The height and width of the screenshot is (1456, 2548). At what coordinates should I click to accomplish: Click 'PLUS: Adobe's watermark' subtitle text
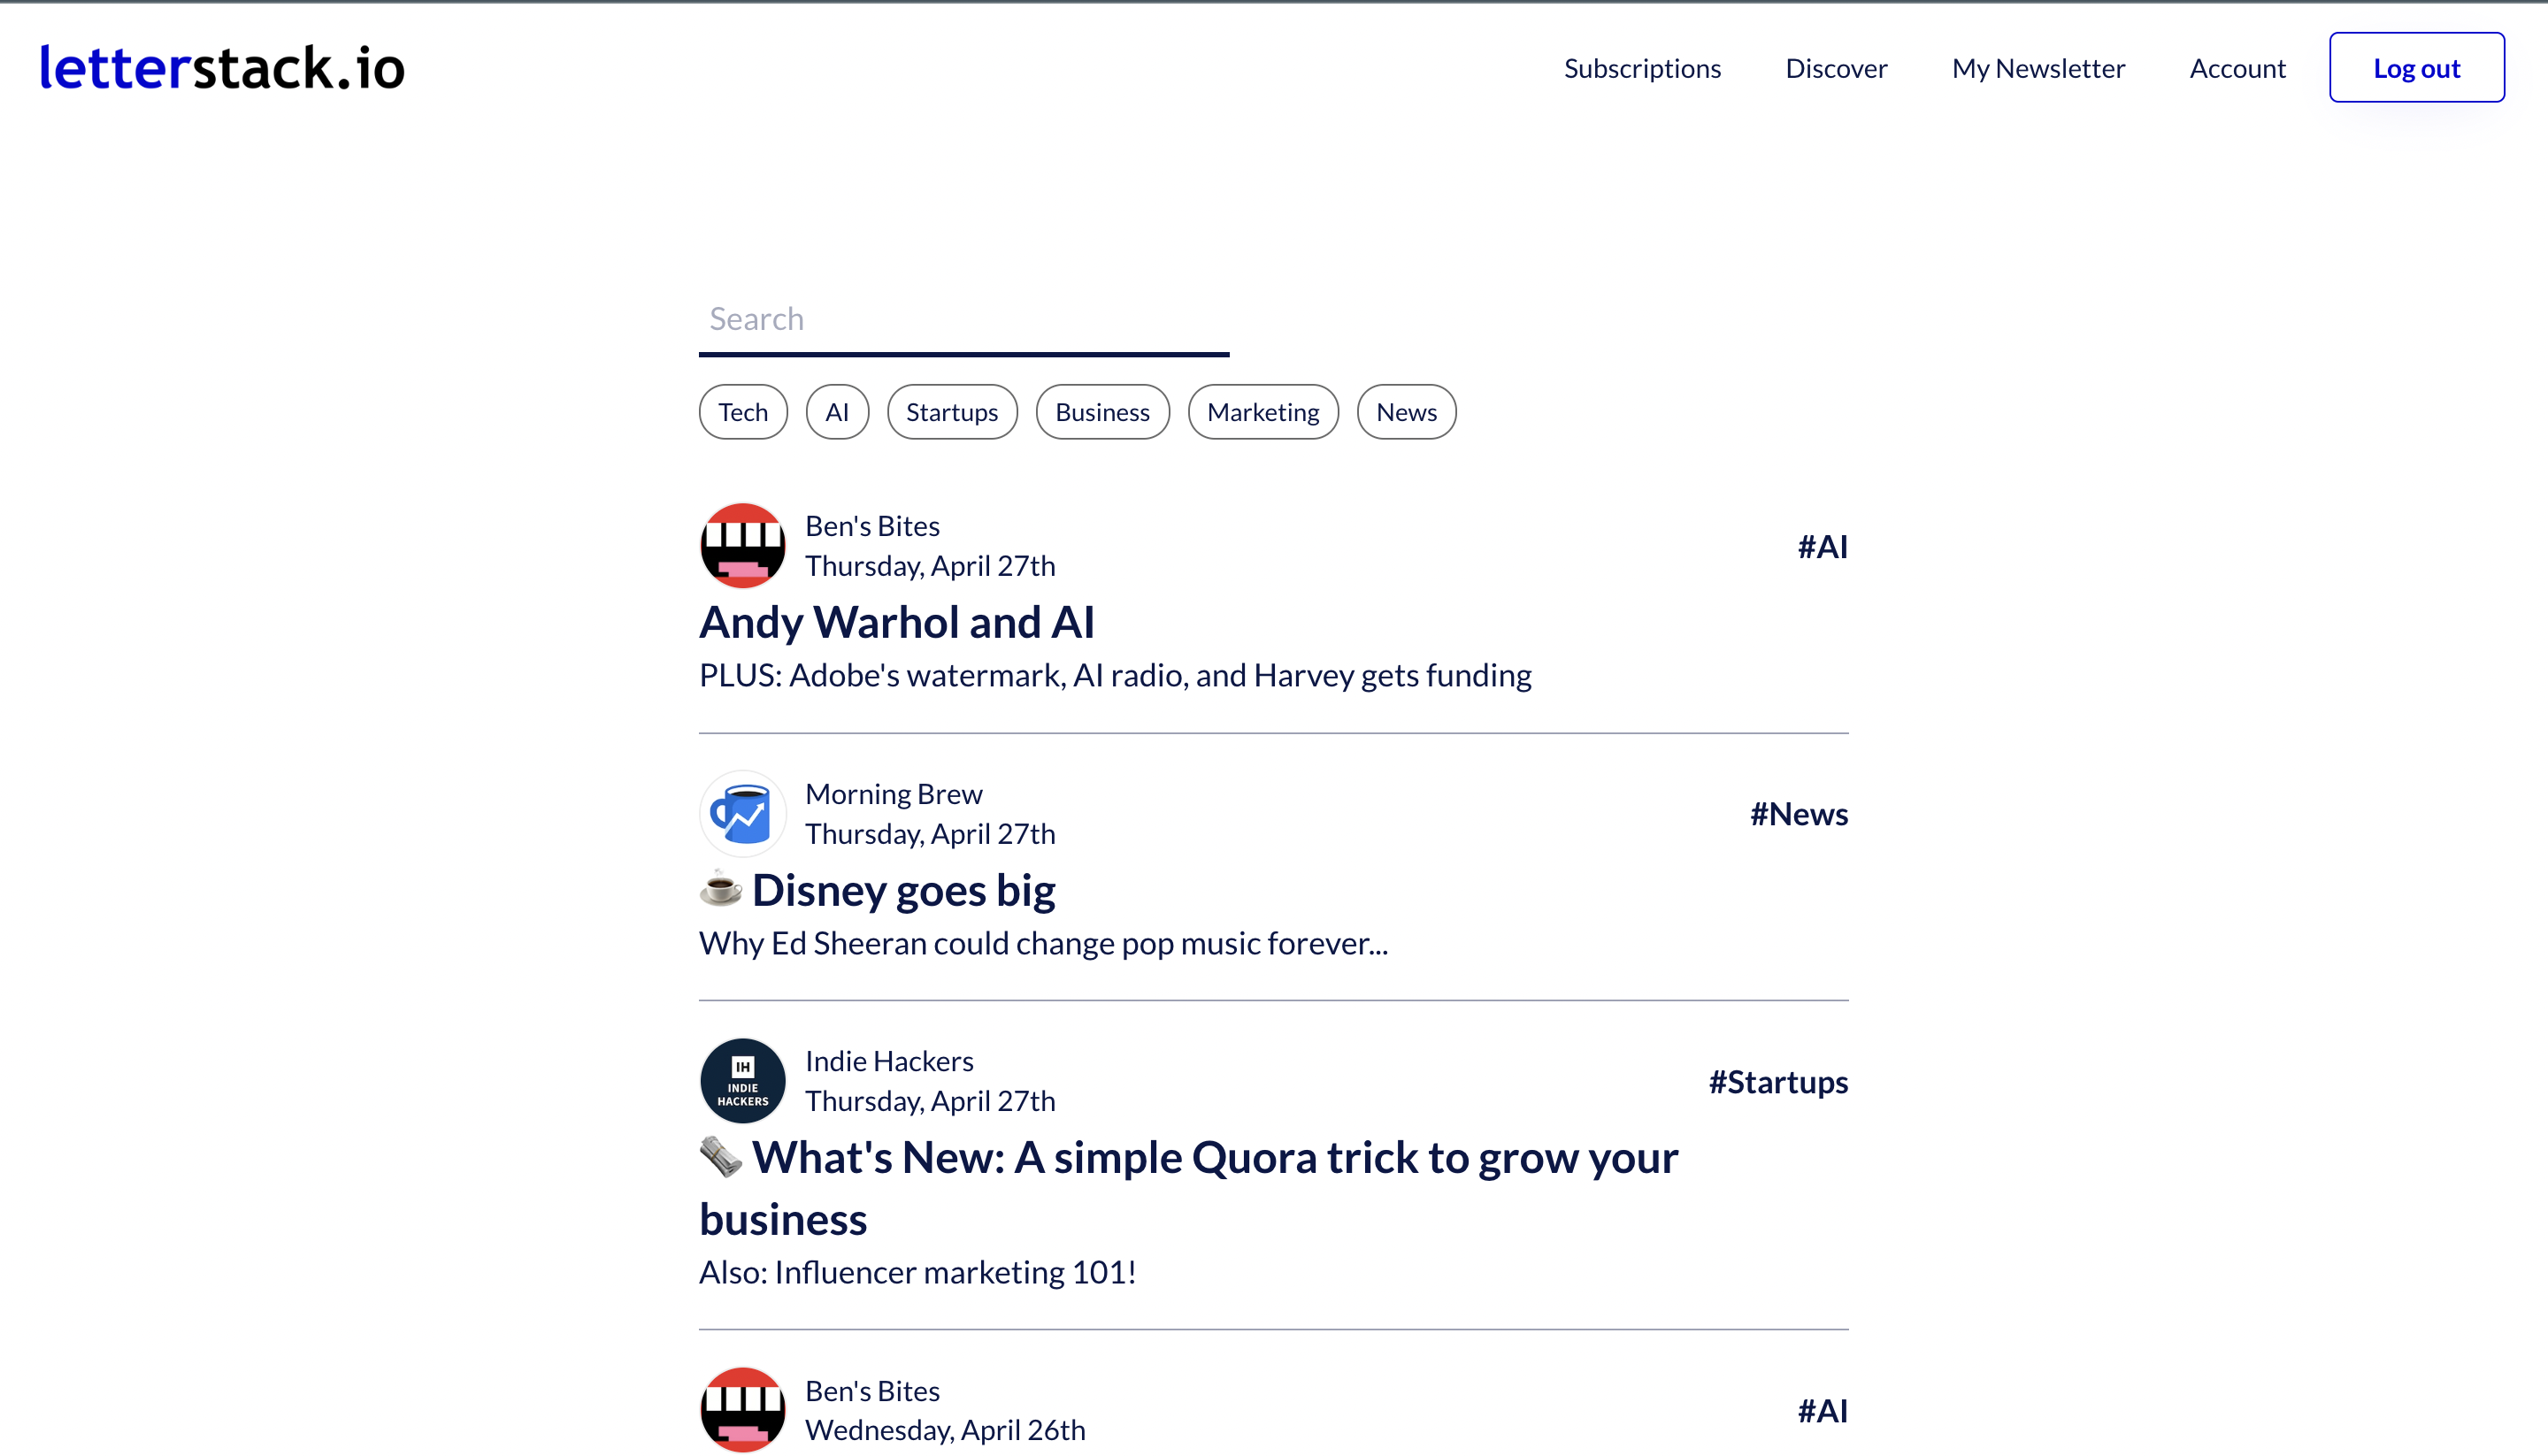point(1115,676)
